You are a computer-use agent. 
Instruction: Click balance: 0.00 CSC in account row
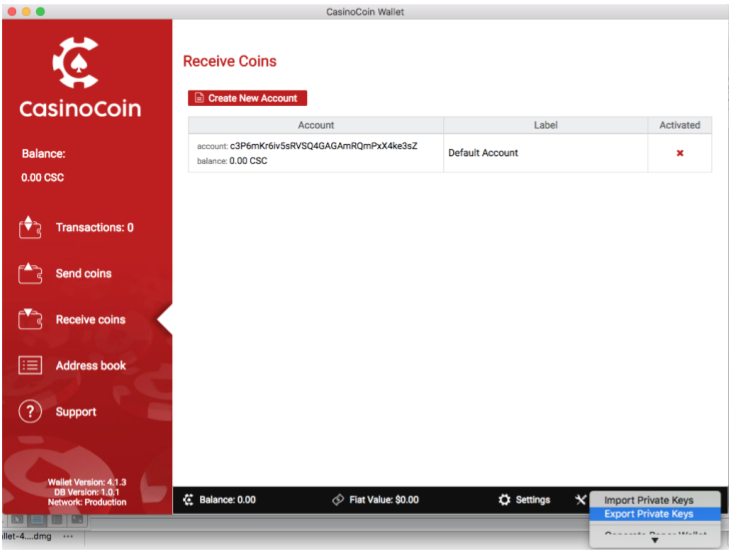(x=232, y=161)
